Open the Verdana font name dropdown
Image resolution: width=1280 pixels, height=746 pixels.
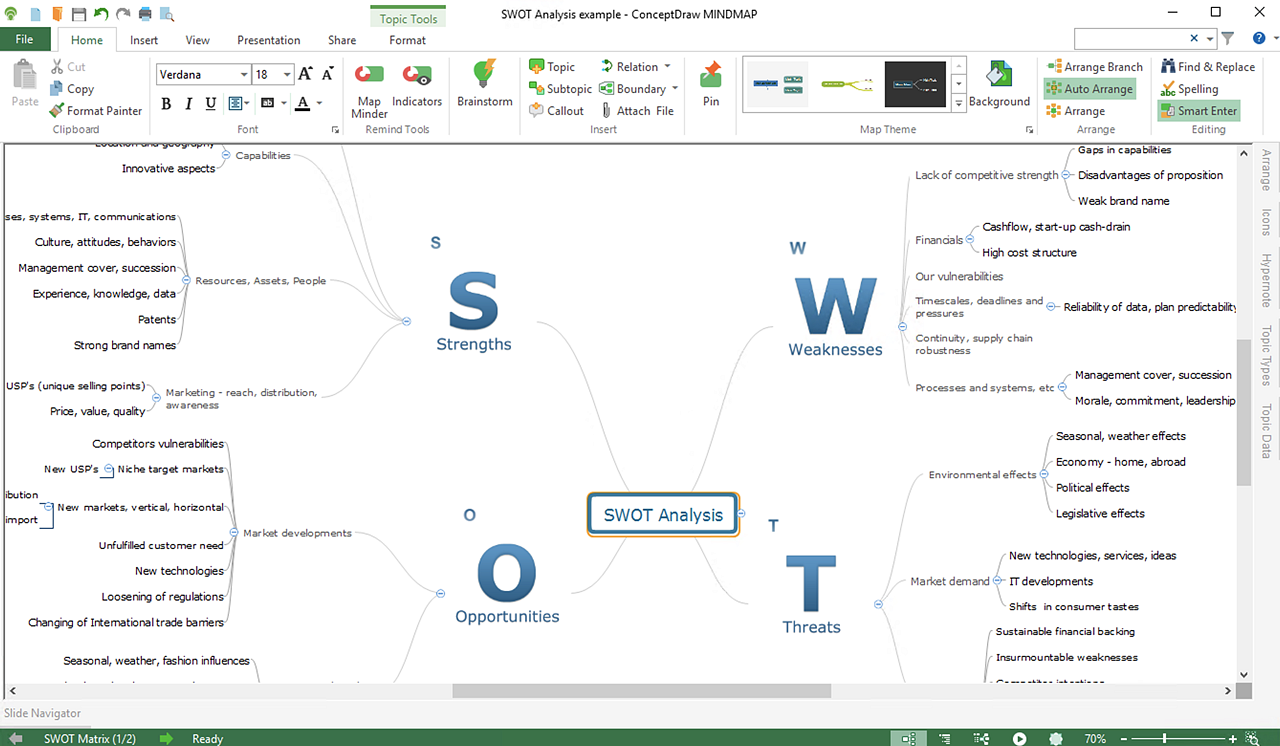pos(244,75)
